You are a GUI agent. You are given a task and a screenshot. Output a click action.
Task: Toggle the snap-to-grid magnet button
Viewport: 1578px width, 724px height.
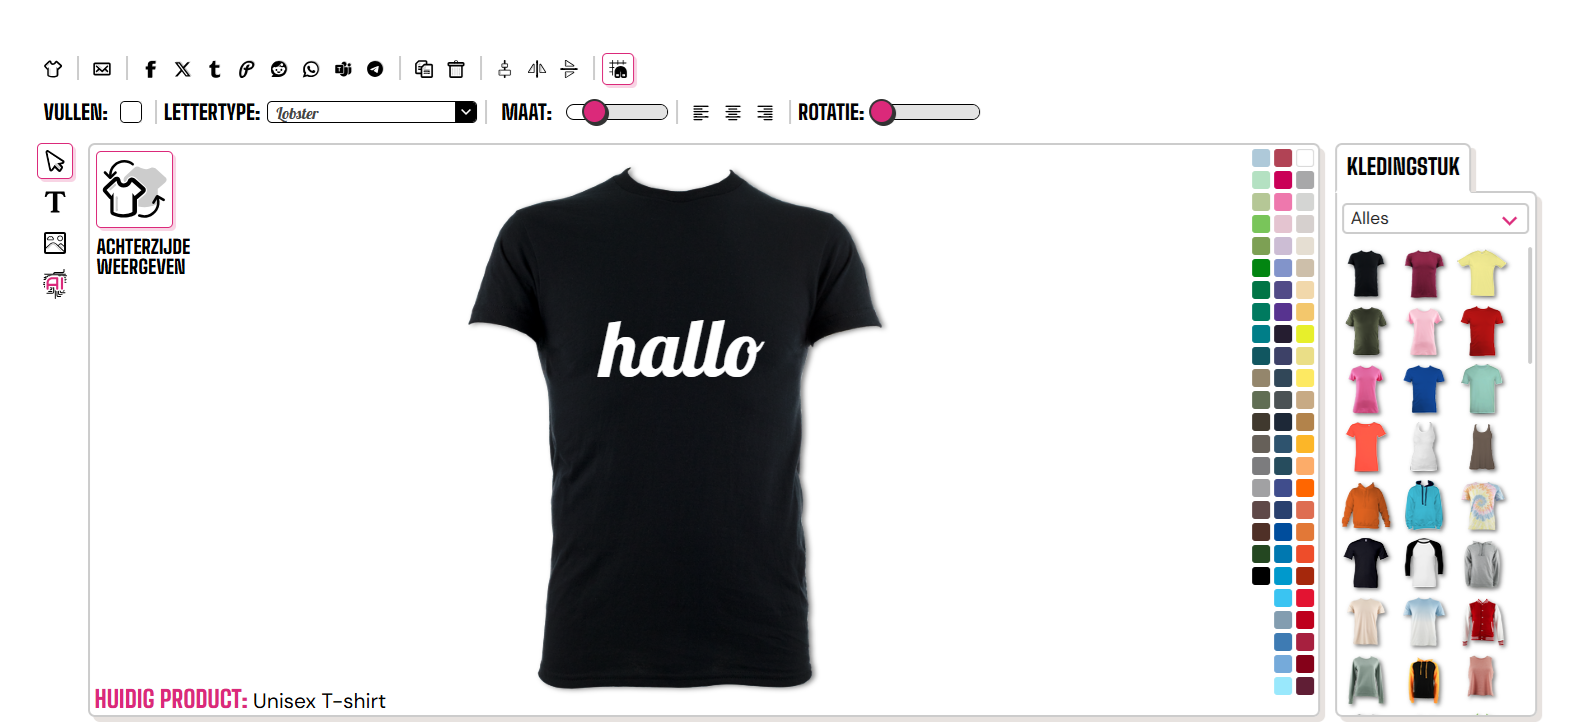618,69
